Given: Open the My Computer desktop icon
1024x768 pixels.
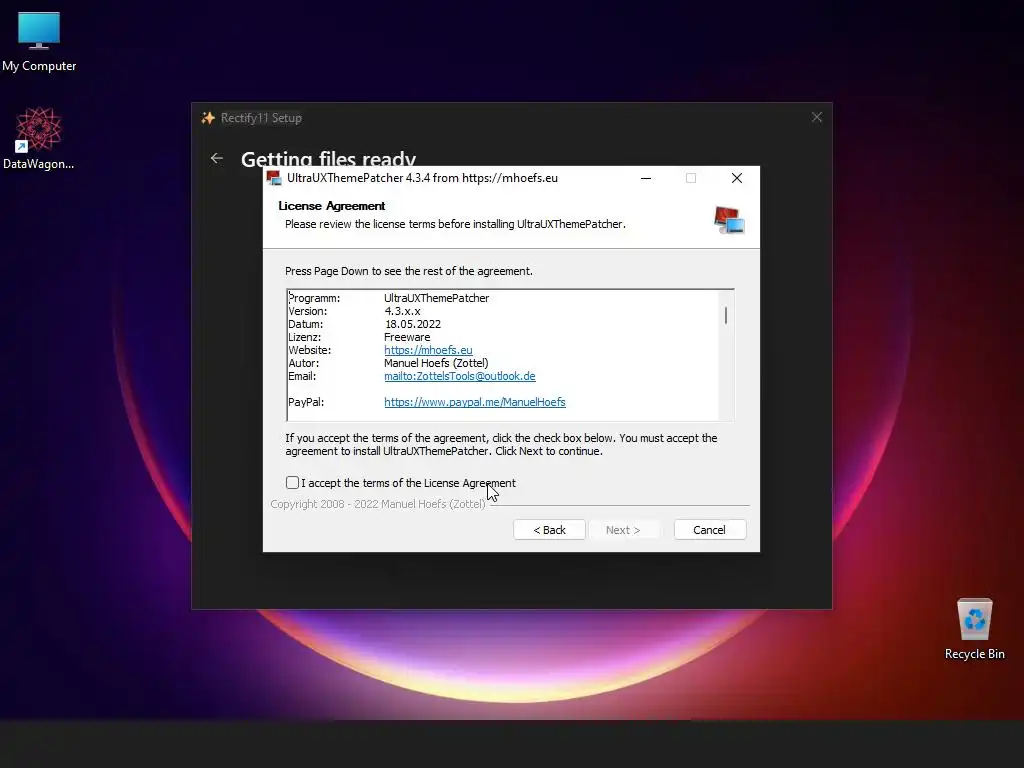Looking at the screenshot, I should click(x=39, y=41).
